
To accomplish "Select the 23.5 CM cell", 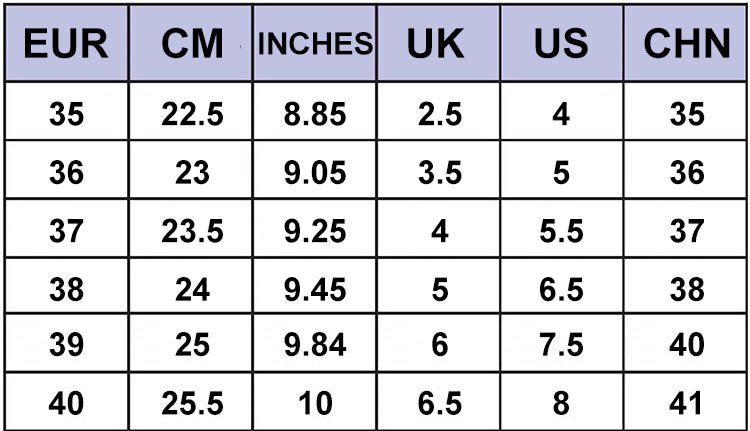I will 191,231.
